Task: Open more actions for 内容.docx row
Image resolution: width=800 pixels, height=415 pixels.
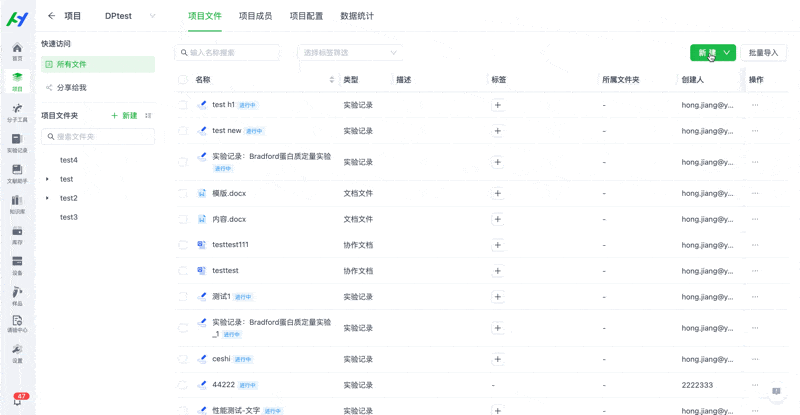Action: 755,219
